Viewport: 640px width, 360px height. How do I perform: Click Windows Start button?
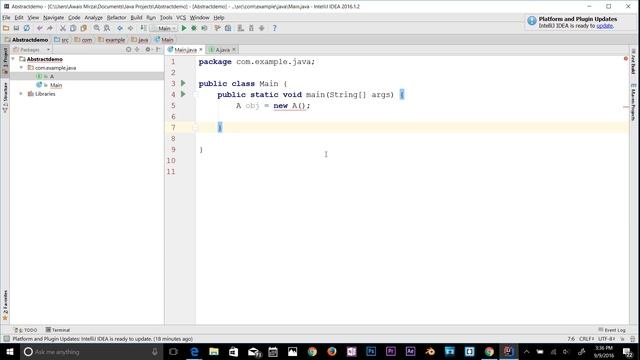pyautogui.click(x=9, y=351)
